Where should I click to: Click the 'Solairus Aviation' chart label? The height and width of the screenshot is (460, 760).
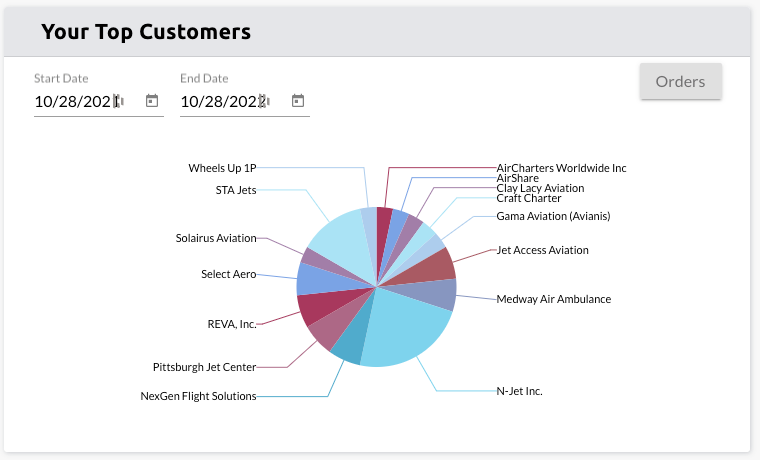click(216, 238)
